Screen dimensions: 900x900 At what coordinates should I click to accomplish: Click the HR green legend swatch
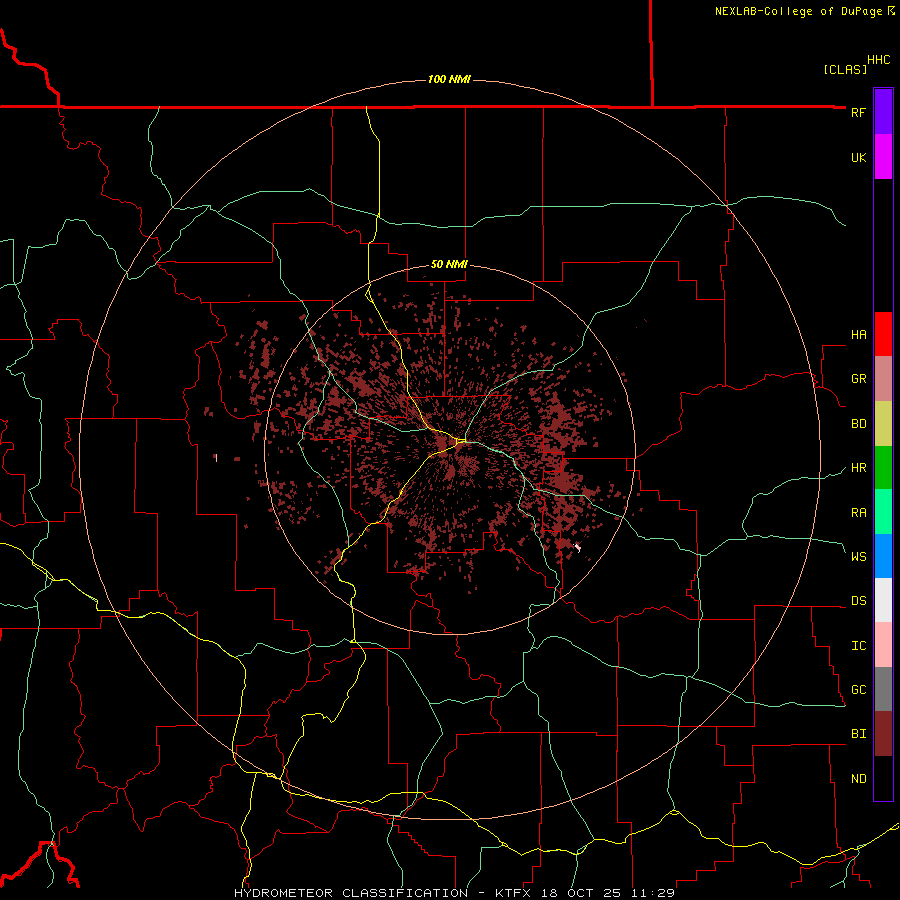pyautogui.click(x=883, y=468)
